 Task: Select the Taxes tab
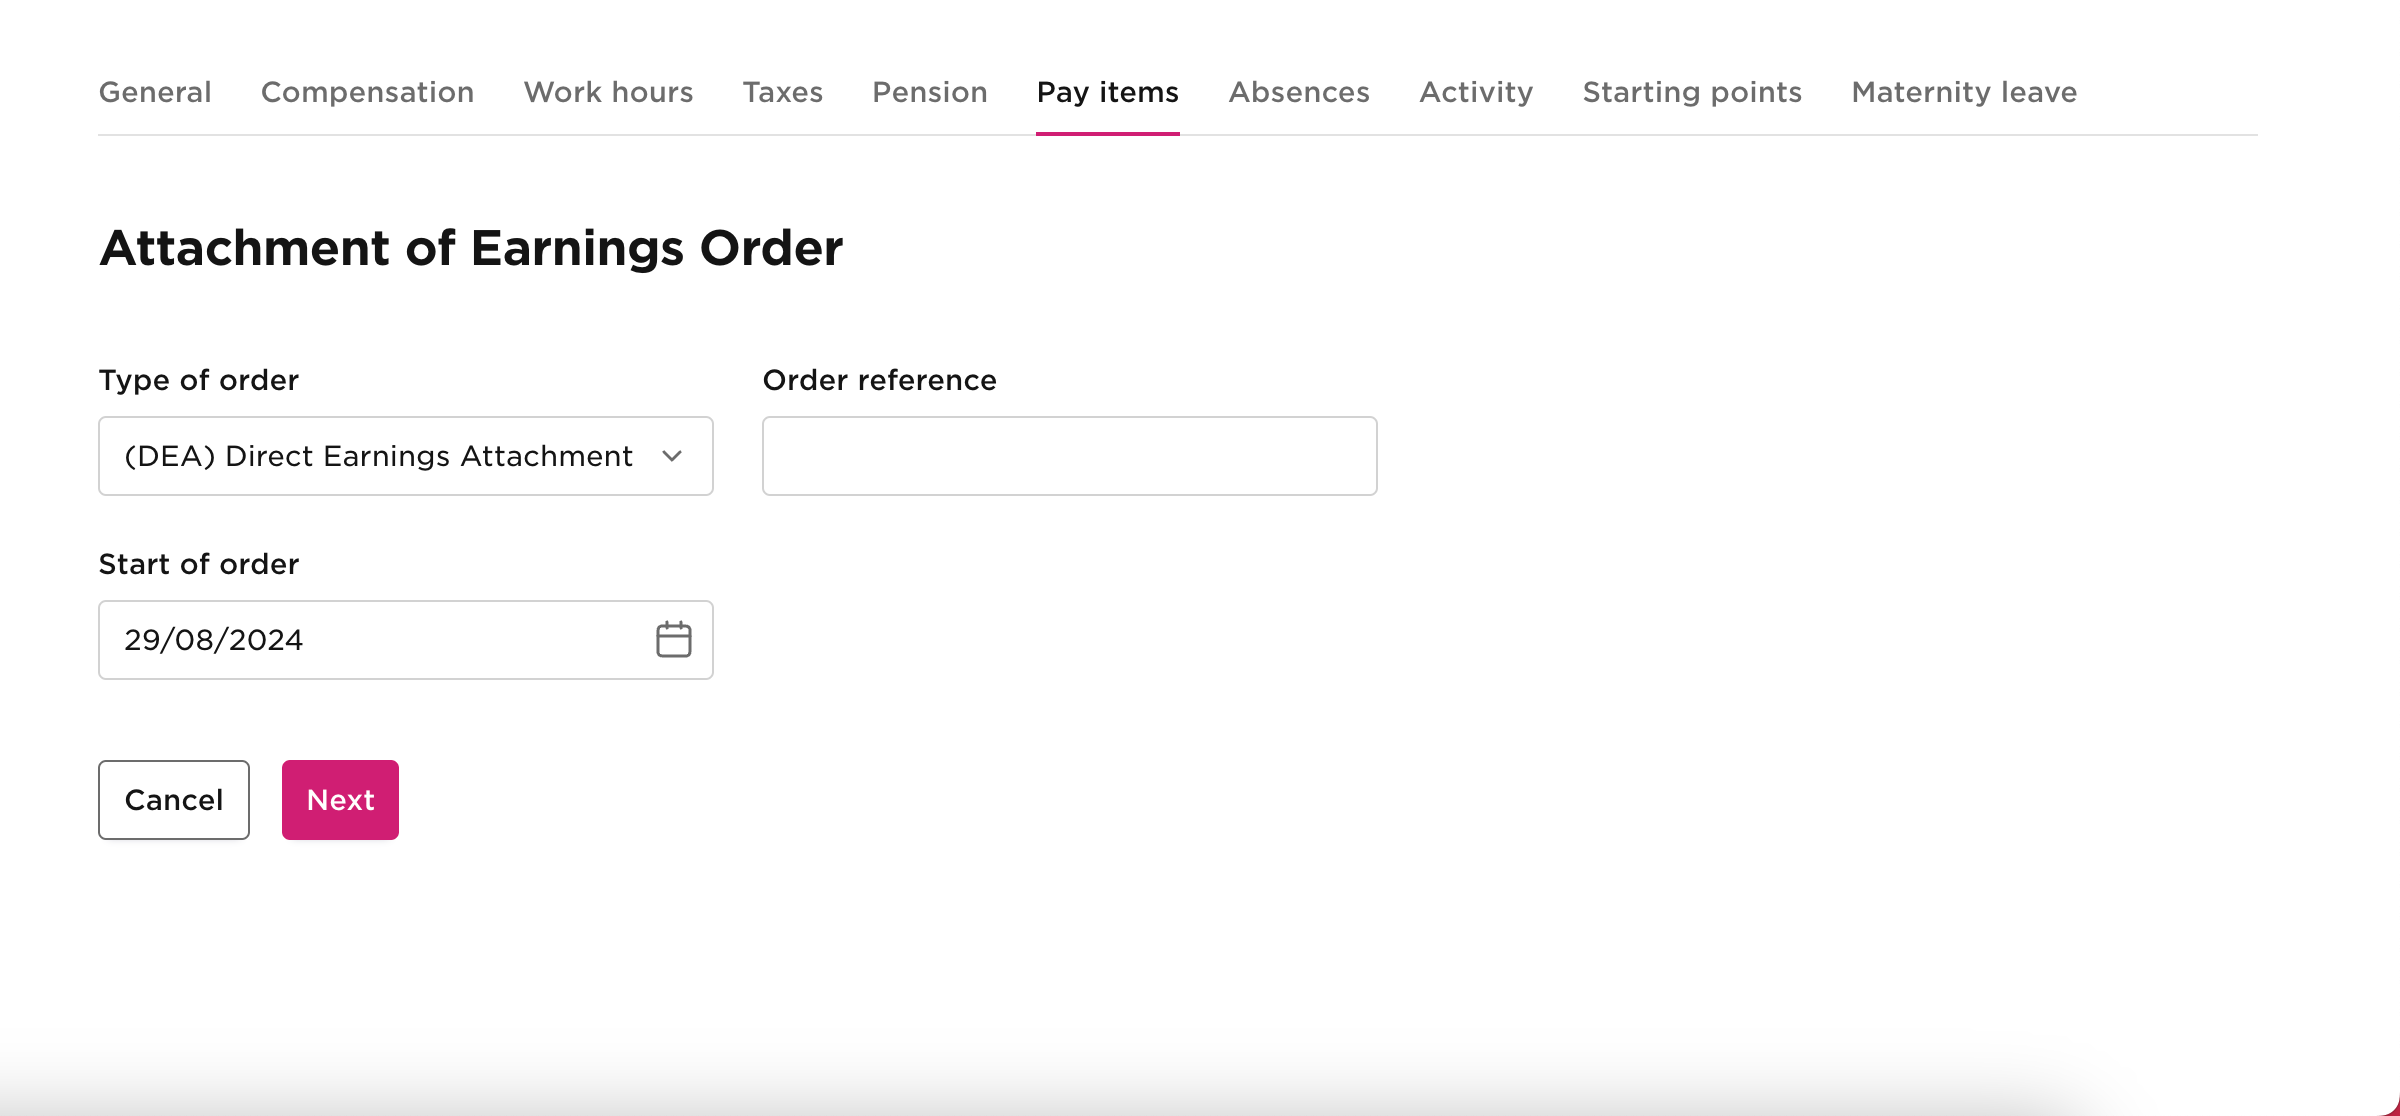click(782, 92)
